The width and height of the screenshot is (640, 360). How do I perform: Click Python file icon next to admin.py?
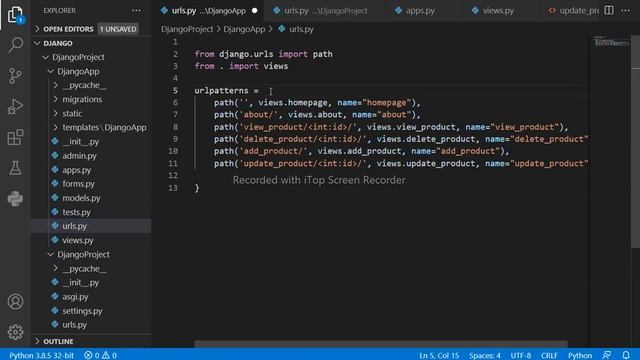pyautogui.click(x=55, y=156)
